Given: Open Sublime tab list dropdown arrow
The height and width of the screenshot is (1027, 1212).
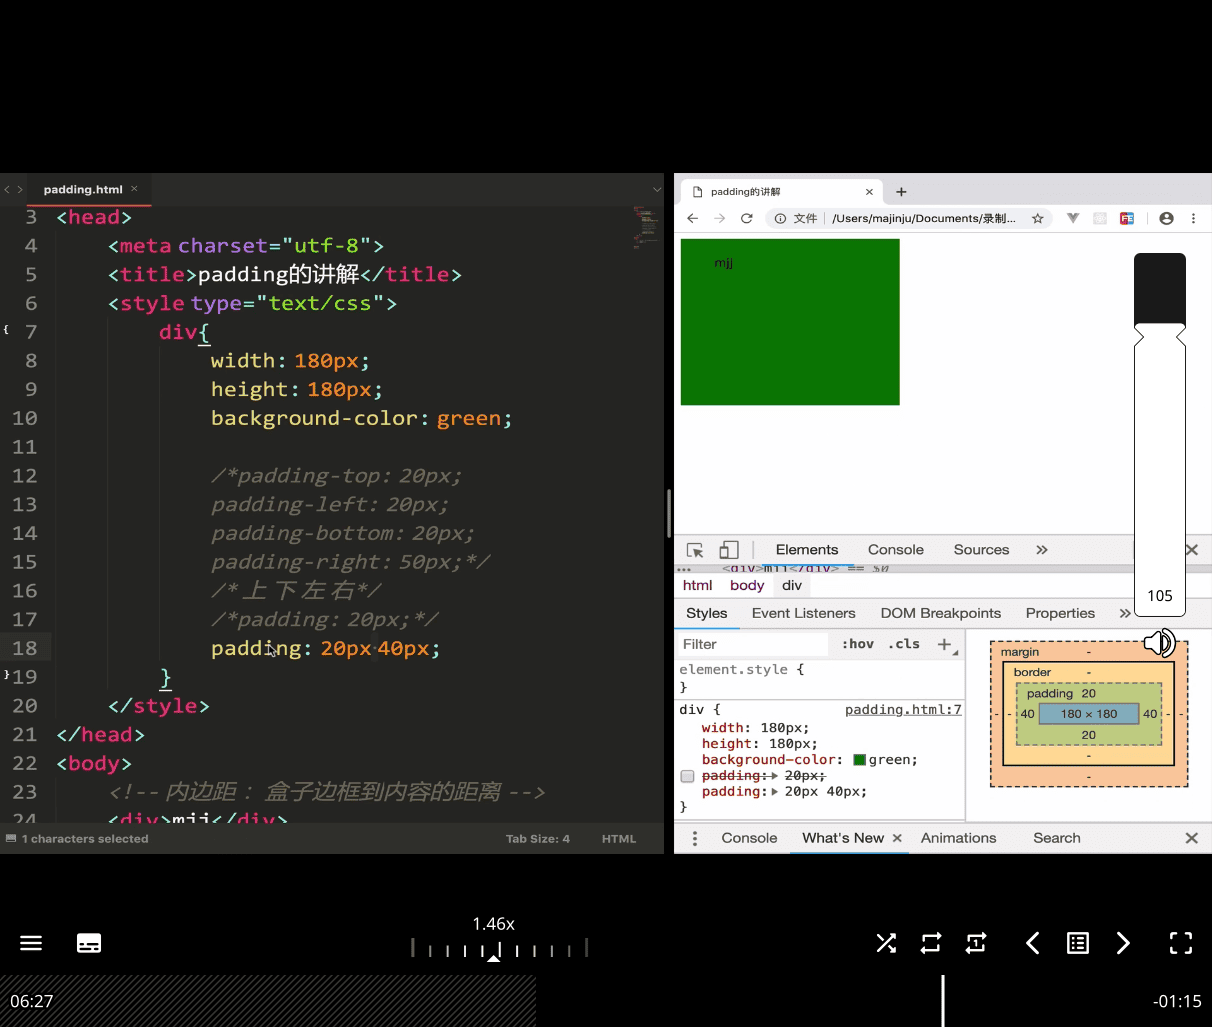Looking at the screenshot, I should click(x=657, y=189).
